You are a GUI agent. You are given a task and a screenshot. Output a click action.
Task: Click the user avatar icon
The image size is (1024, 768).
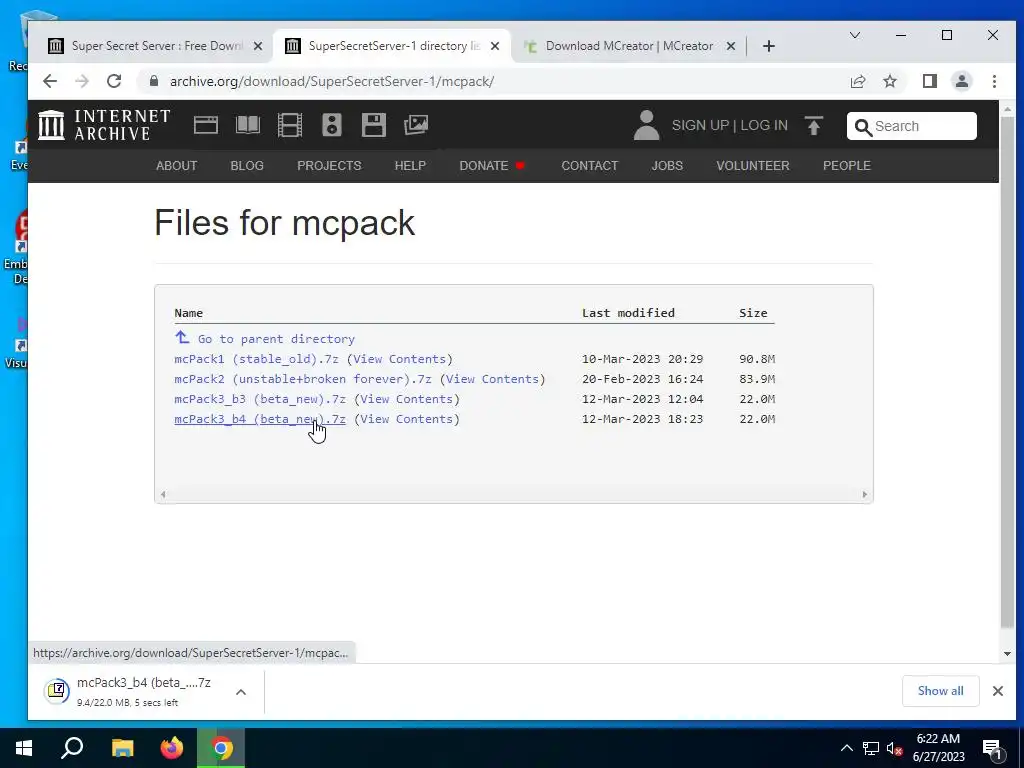click(x=647, y=125)
